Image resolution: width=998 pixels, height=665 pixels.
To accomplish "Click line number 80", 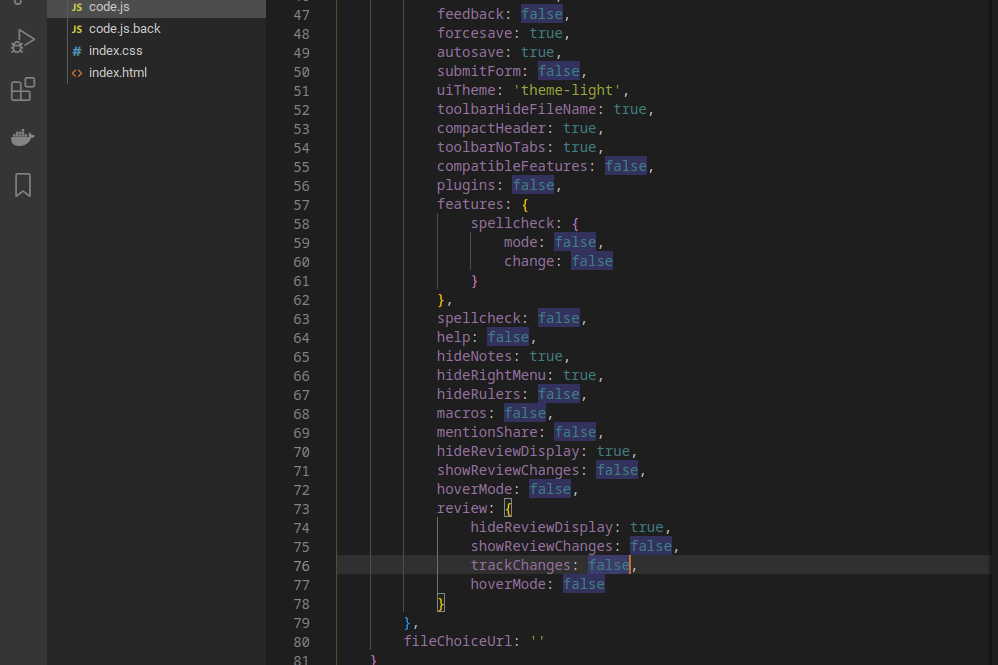I will pos(301,641).
